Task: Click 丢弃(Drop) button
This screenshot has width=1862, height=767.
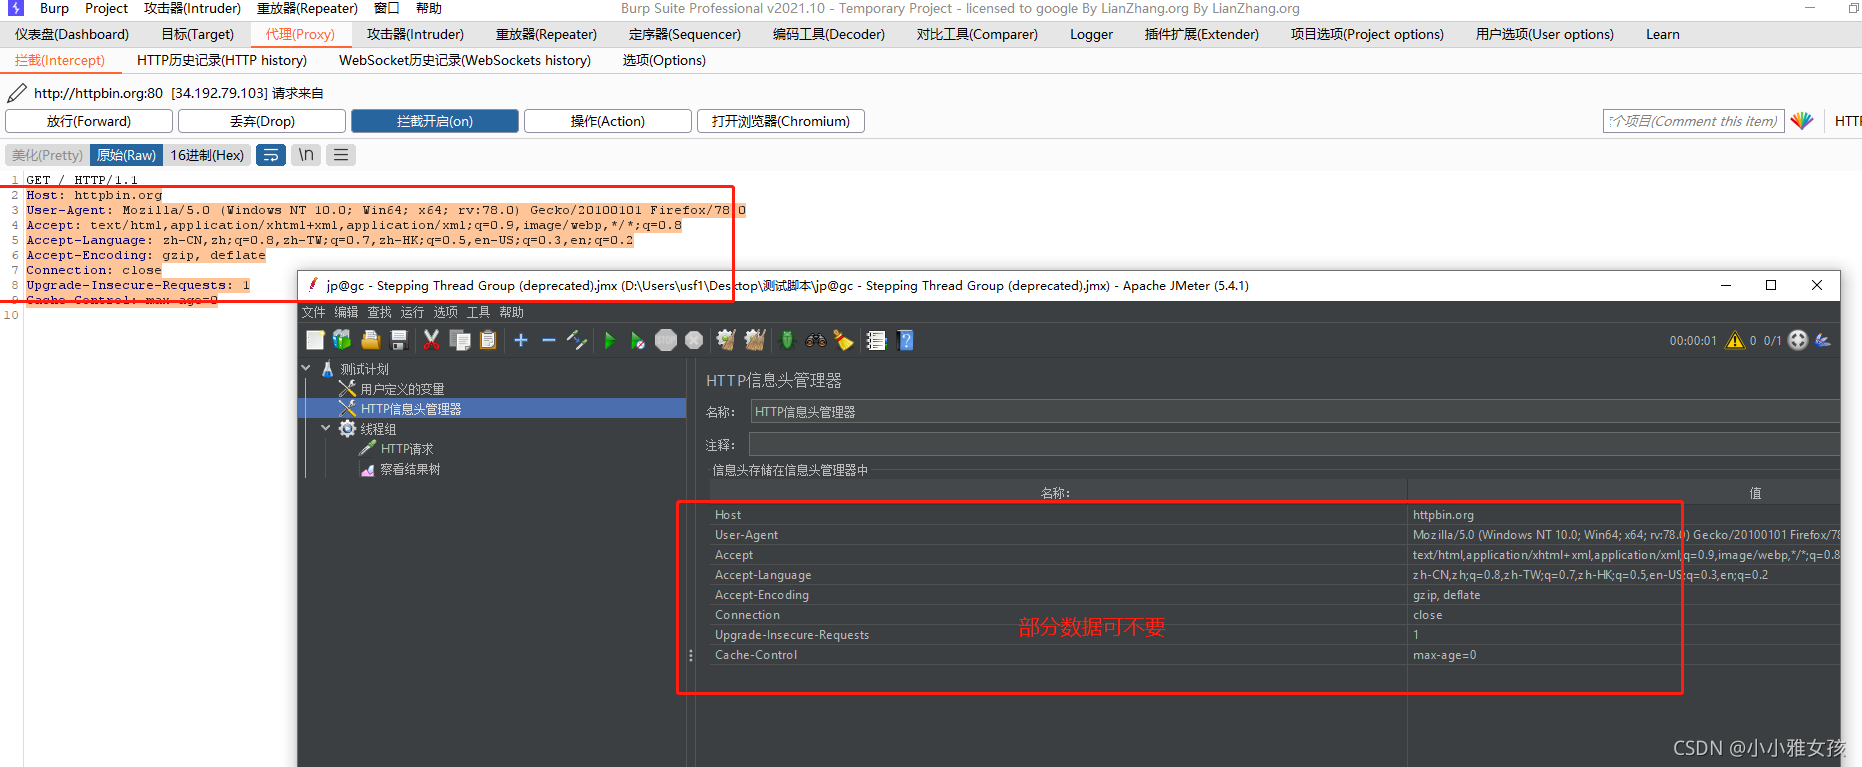Action: point(262,121)
